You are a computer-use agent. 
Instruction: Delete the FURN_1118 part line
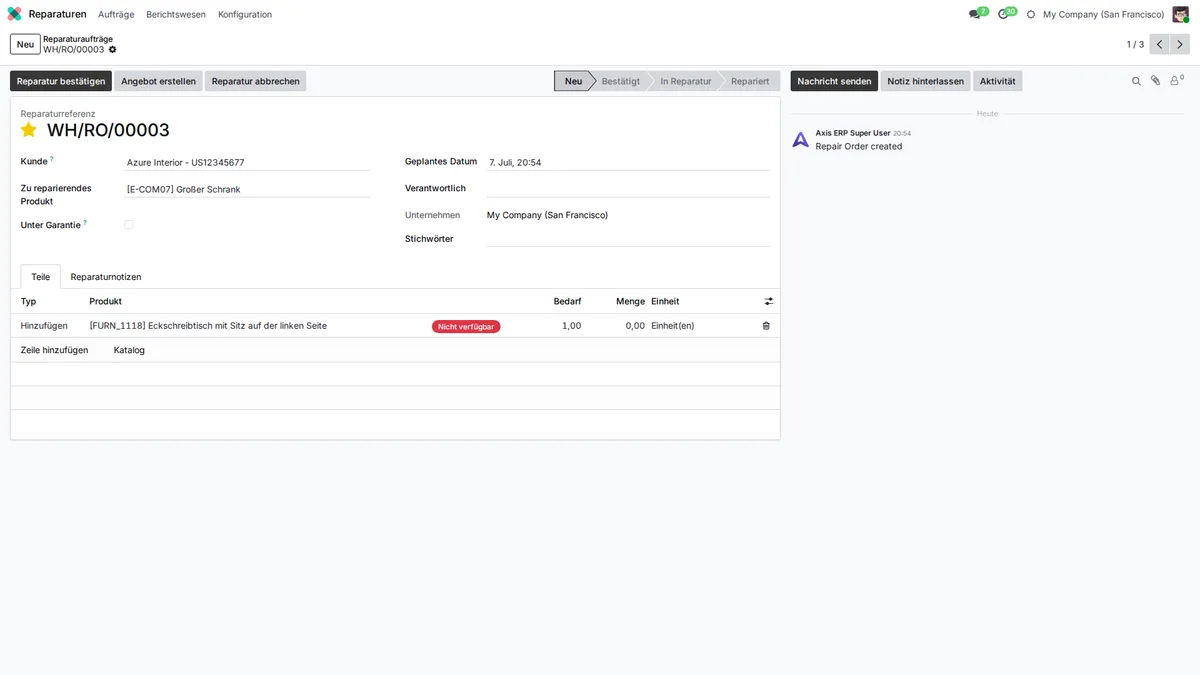tap(766, 326)
